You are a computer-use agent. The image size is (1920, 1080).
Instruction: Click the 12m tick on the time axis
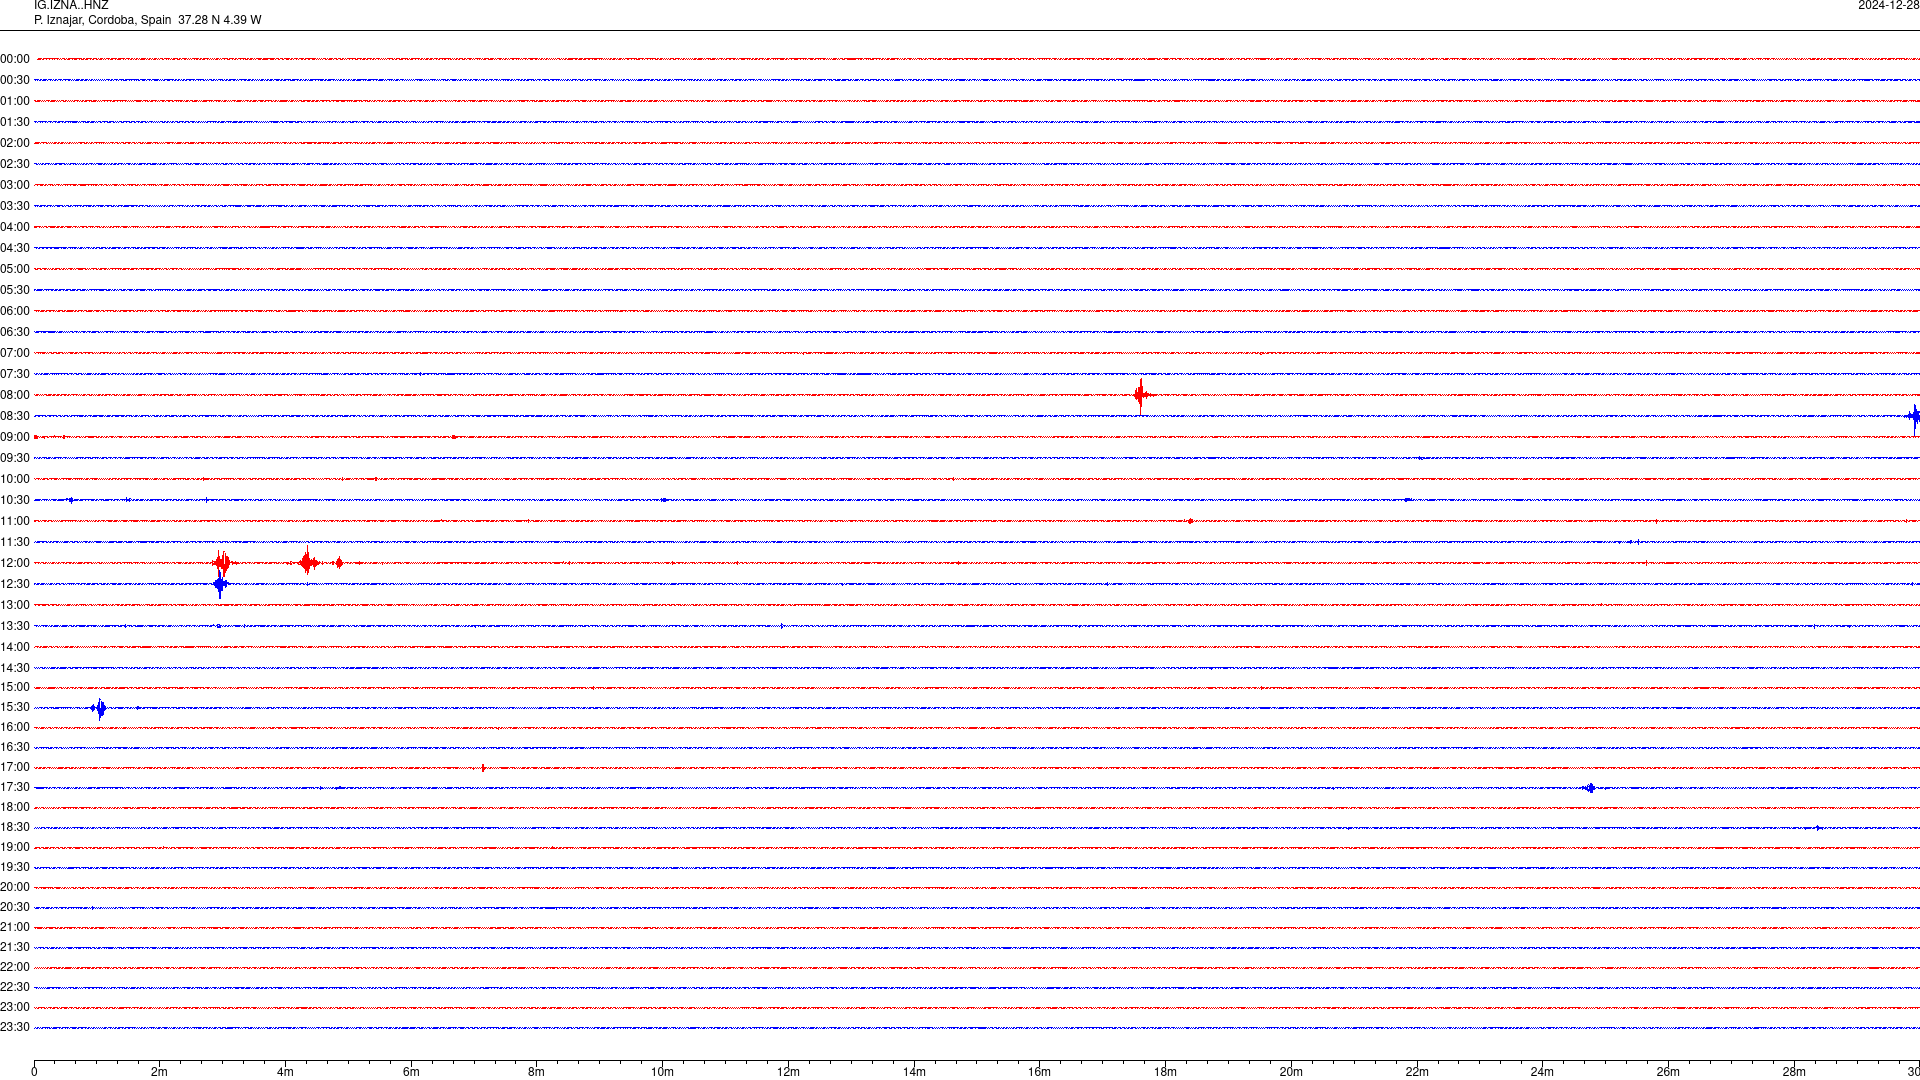[788, 1072]
